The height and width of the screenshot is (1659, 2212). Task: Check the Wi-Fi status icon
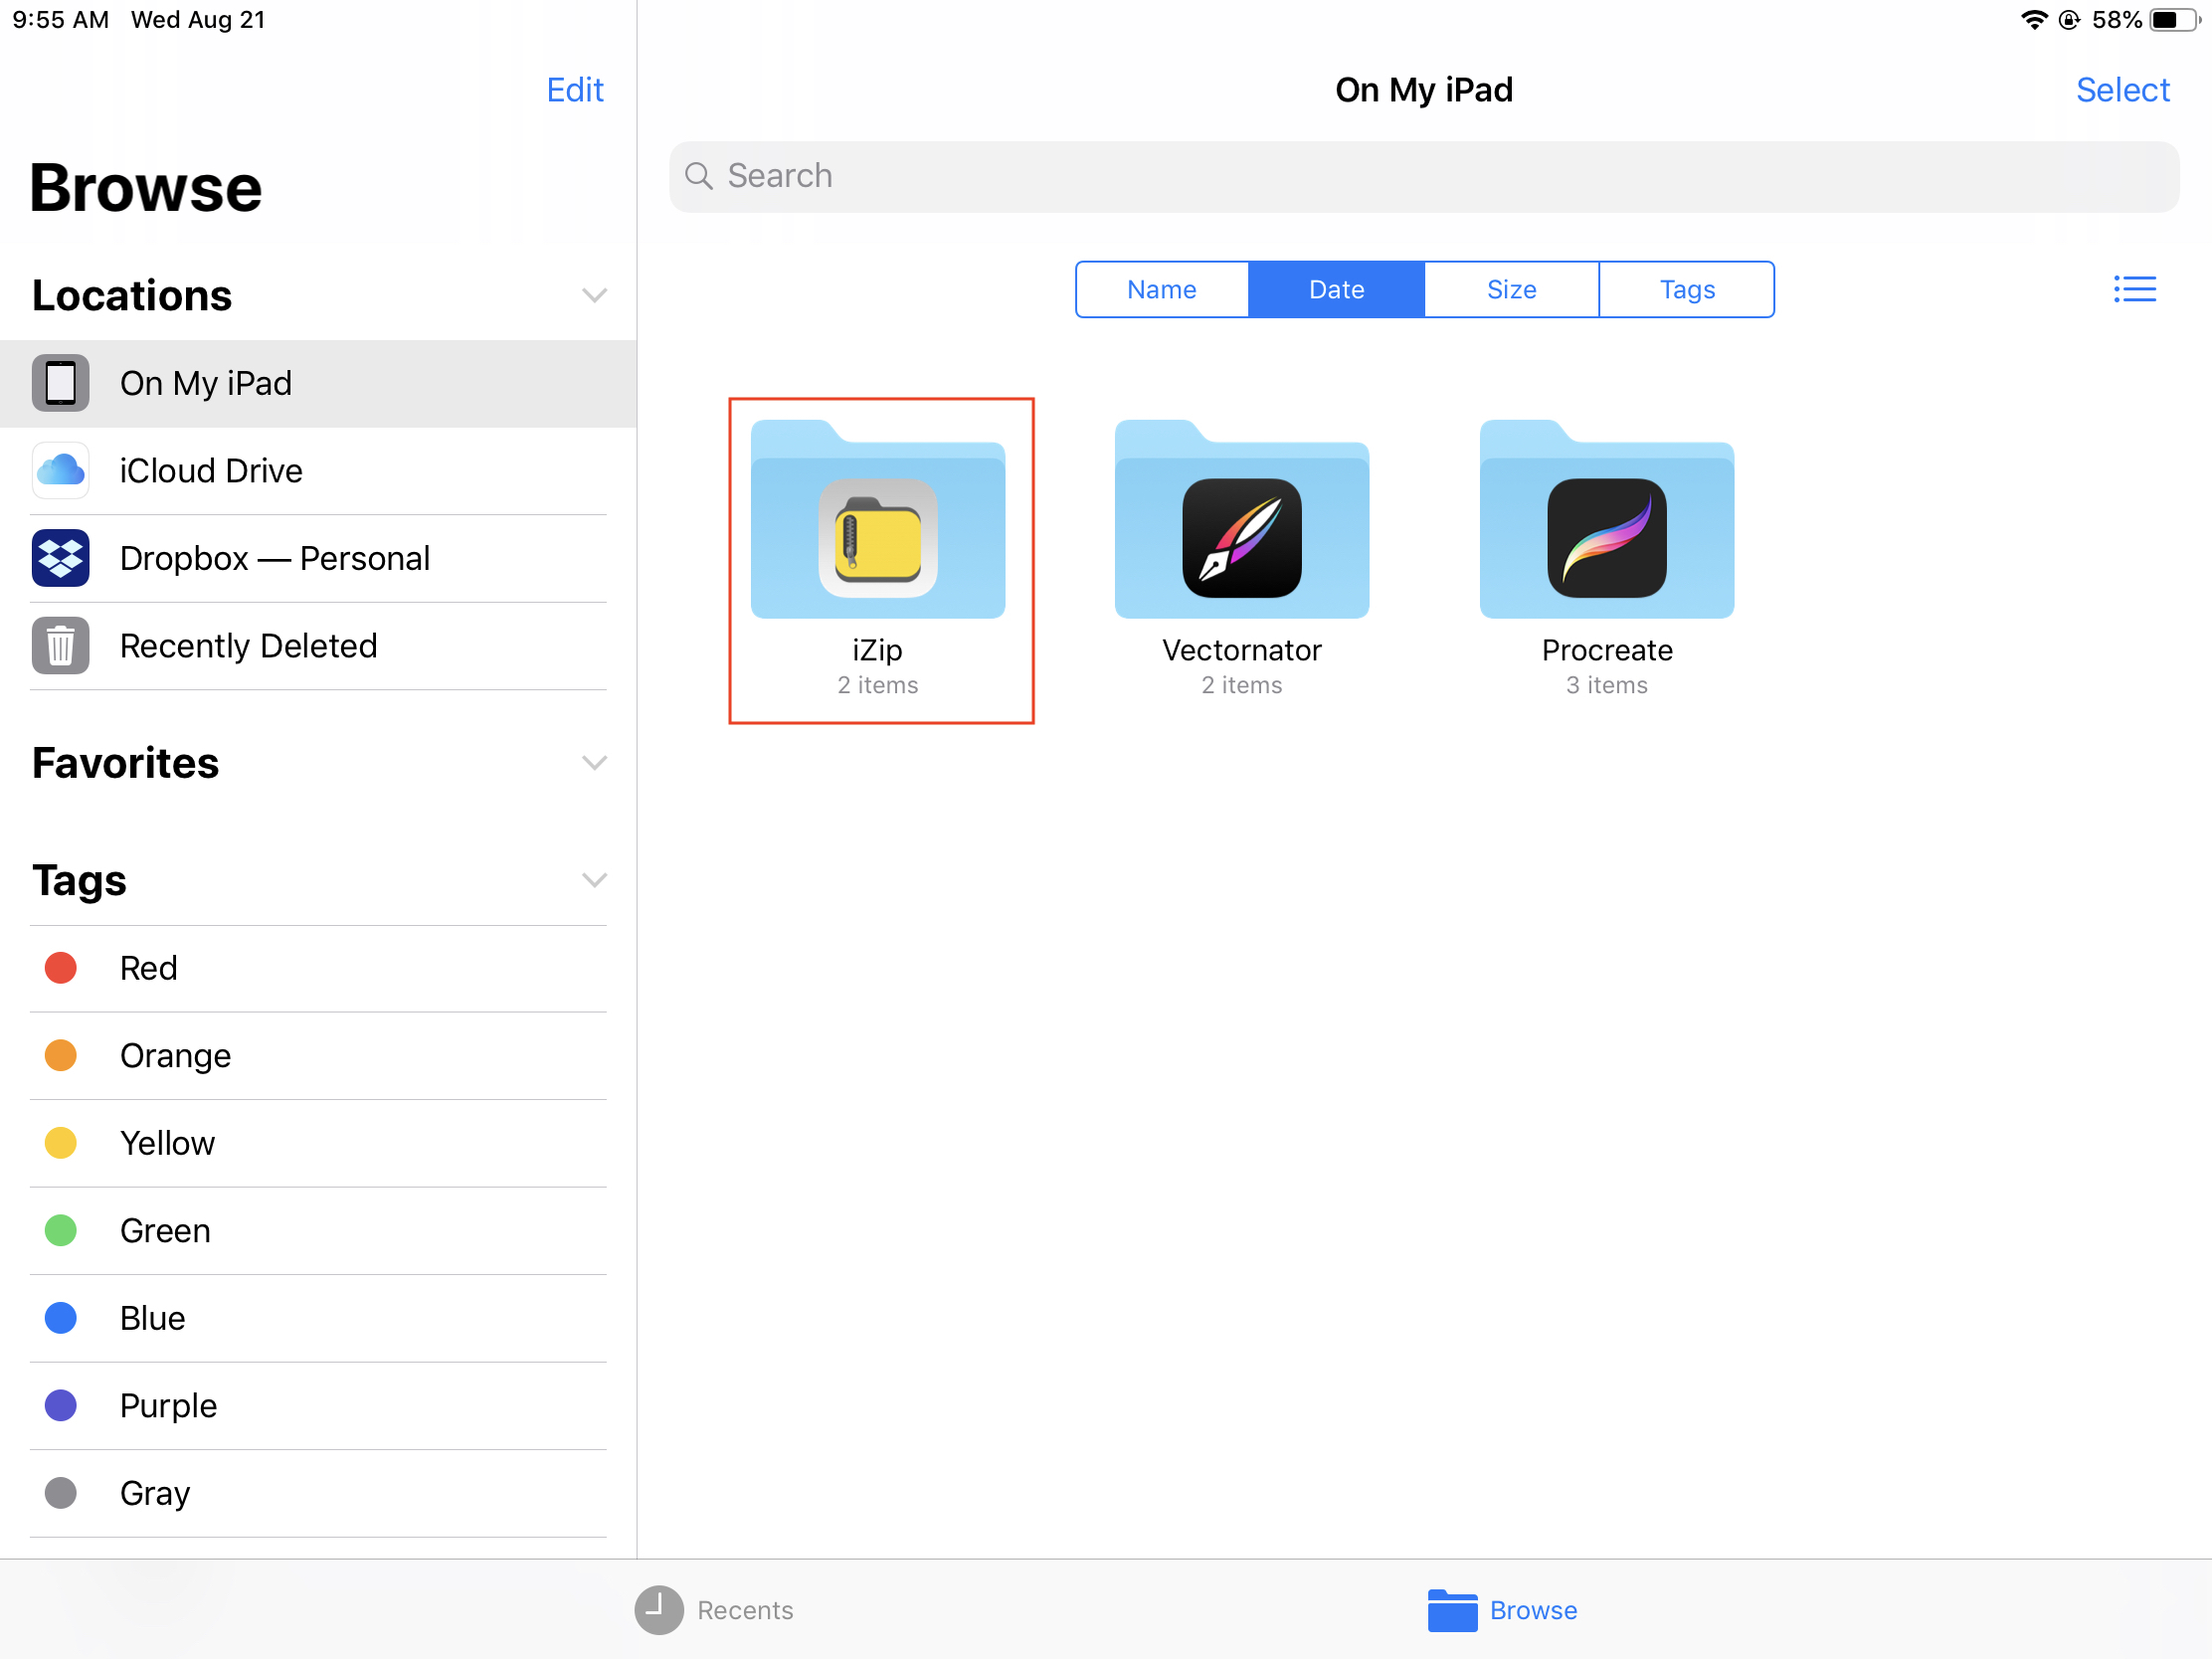[2034, 20]
